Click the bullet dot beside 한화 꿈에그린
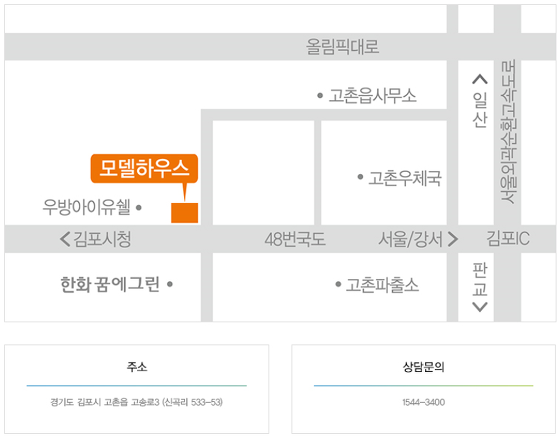The image size is (560, 436). [170, 284]
